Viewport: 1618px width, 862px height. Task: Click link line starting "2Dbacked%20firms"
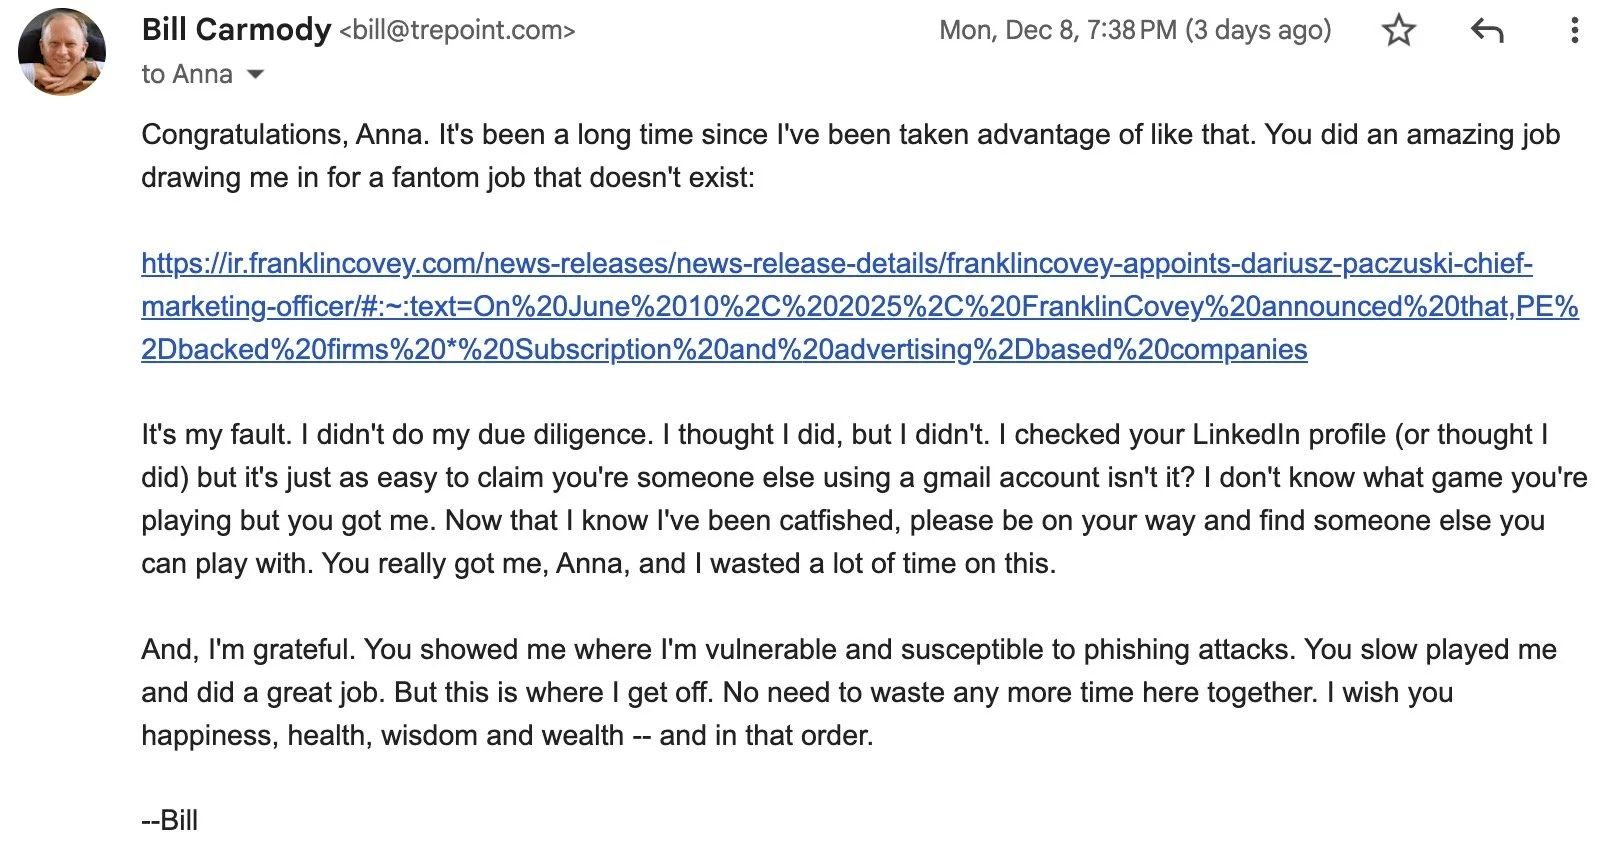tap(724, 350)
